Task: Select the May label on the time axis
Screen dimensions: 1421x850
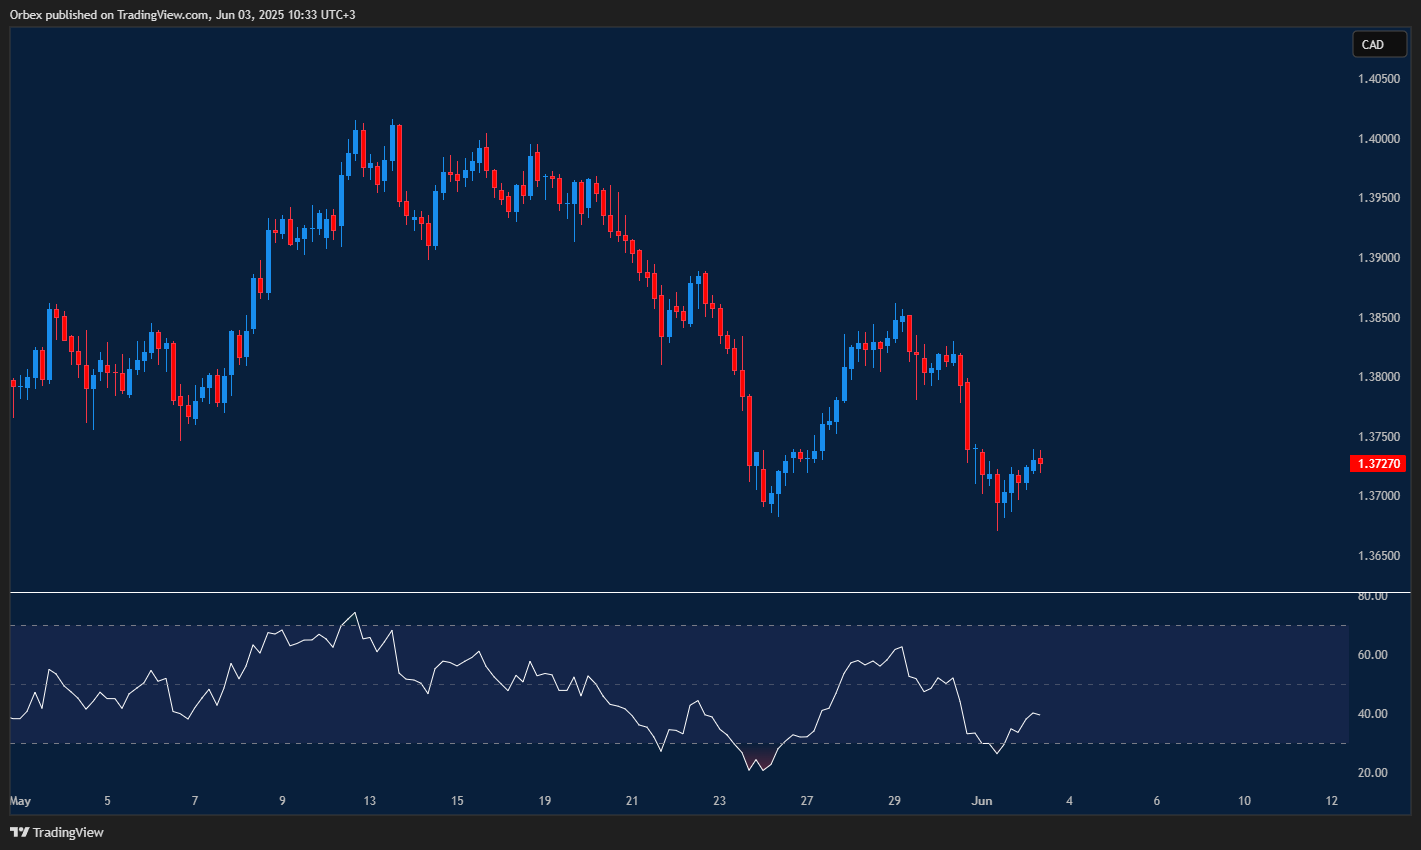Action: tap(19, 801)
